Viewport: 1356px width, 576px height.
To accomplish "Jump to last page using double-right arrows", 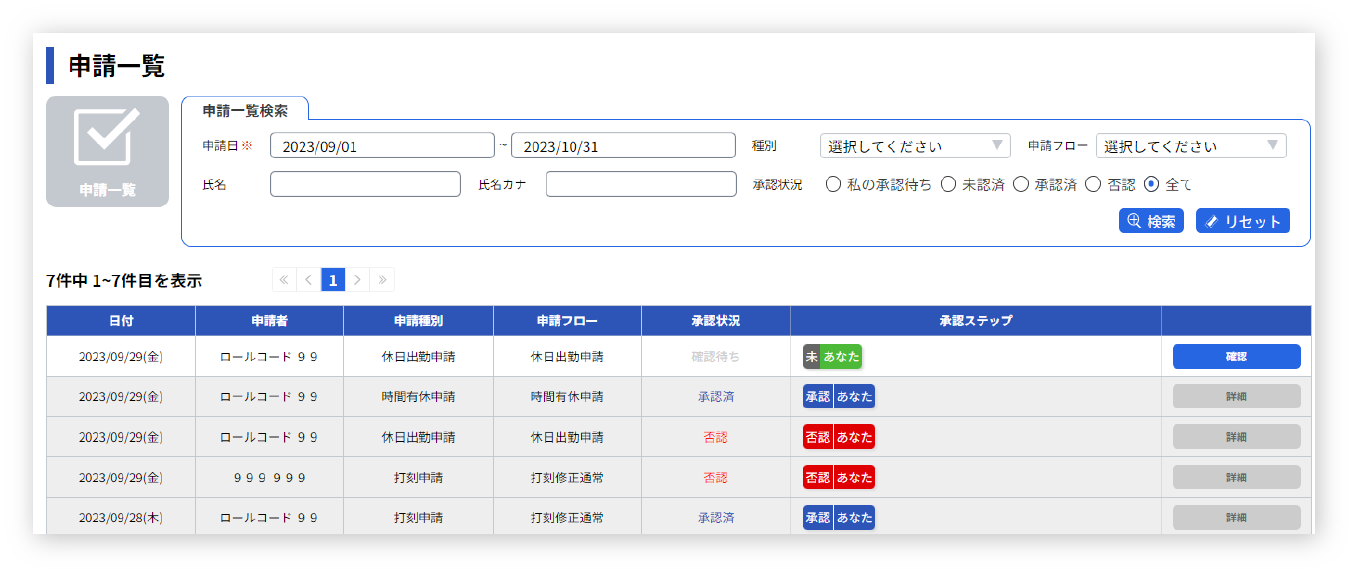I will [382, 279].
